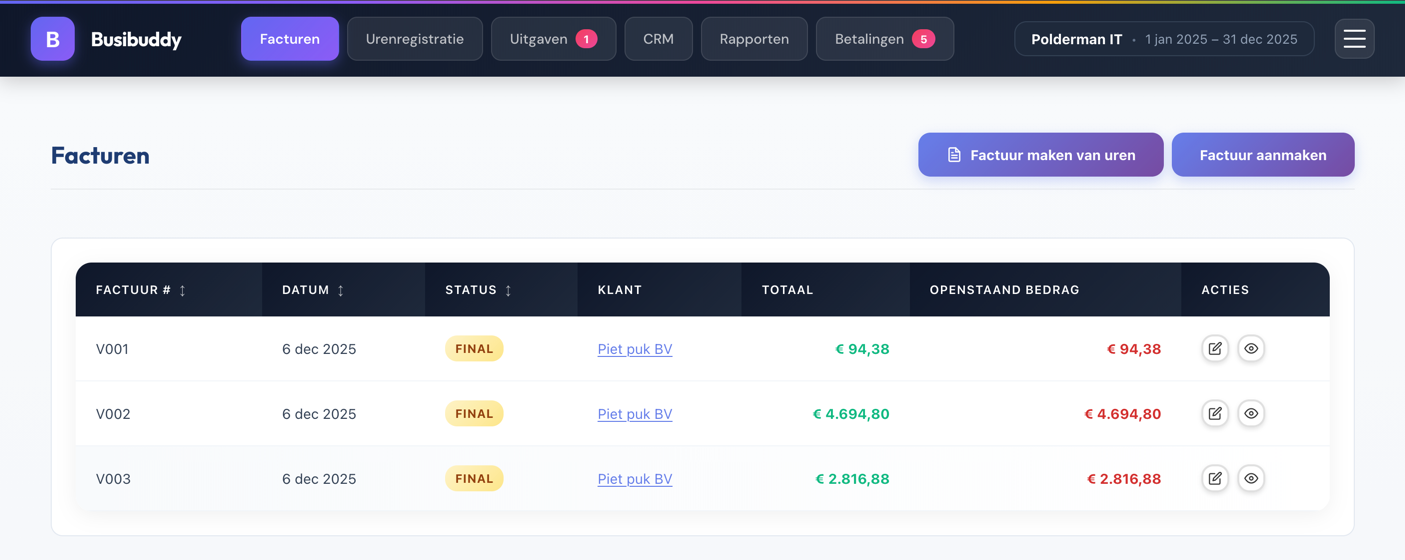Open the Rapporten tab
This screenshot has width=1405, height=560.
(x=754, y=39)
